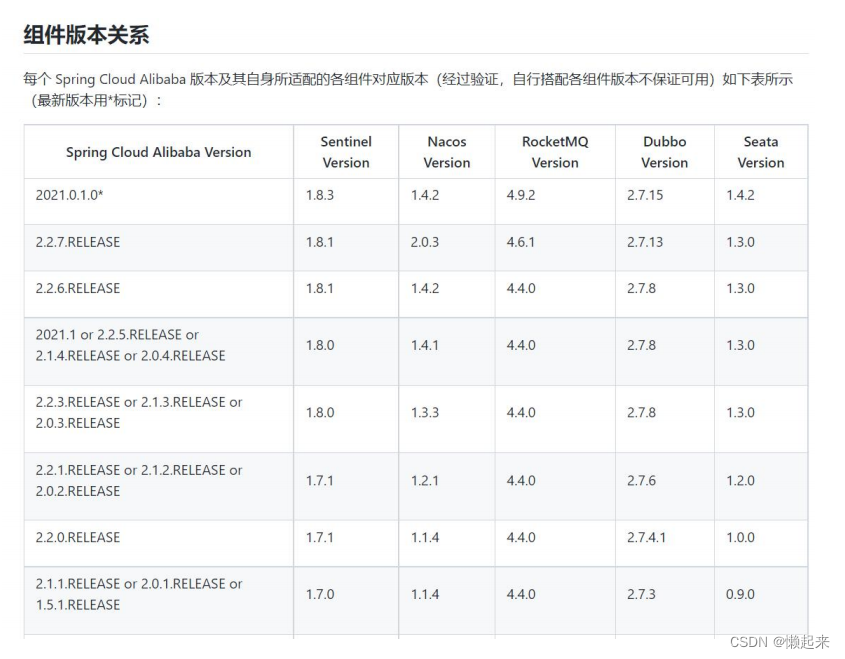
Task: Click Dubbo value 2.7.6
Action: (641, 480)
